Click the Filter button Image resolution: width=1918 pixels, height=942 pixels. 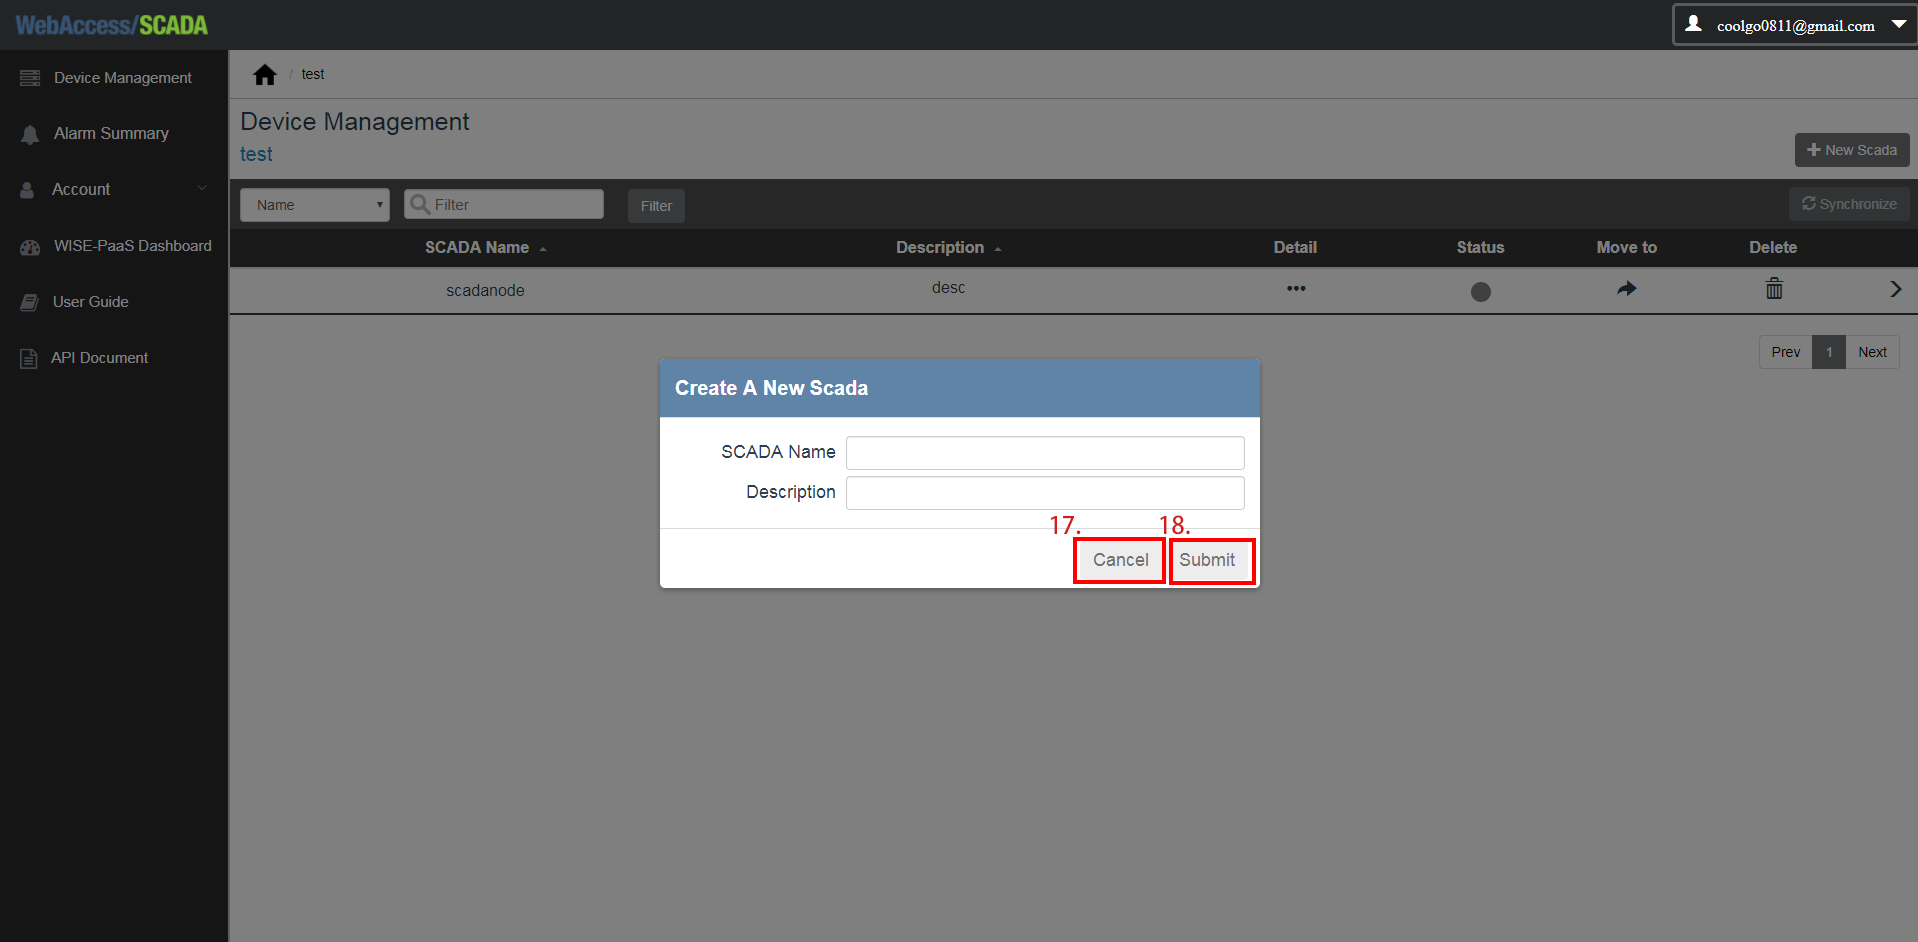coord(656,206)
